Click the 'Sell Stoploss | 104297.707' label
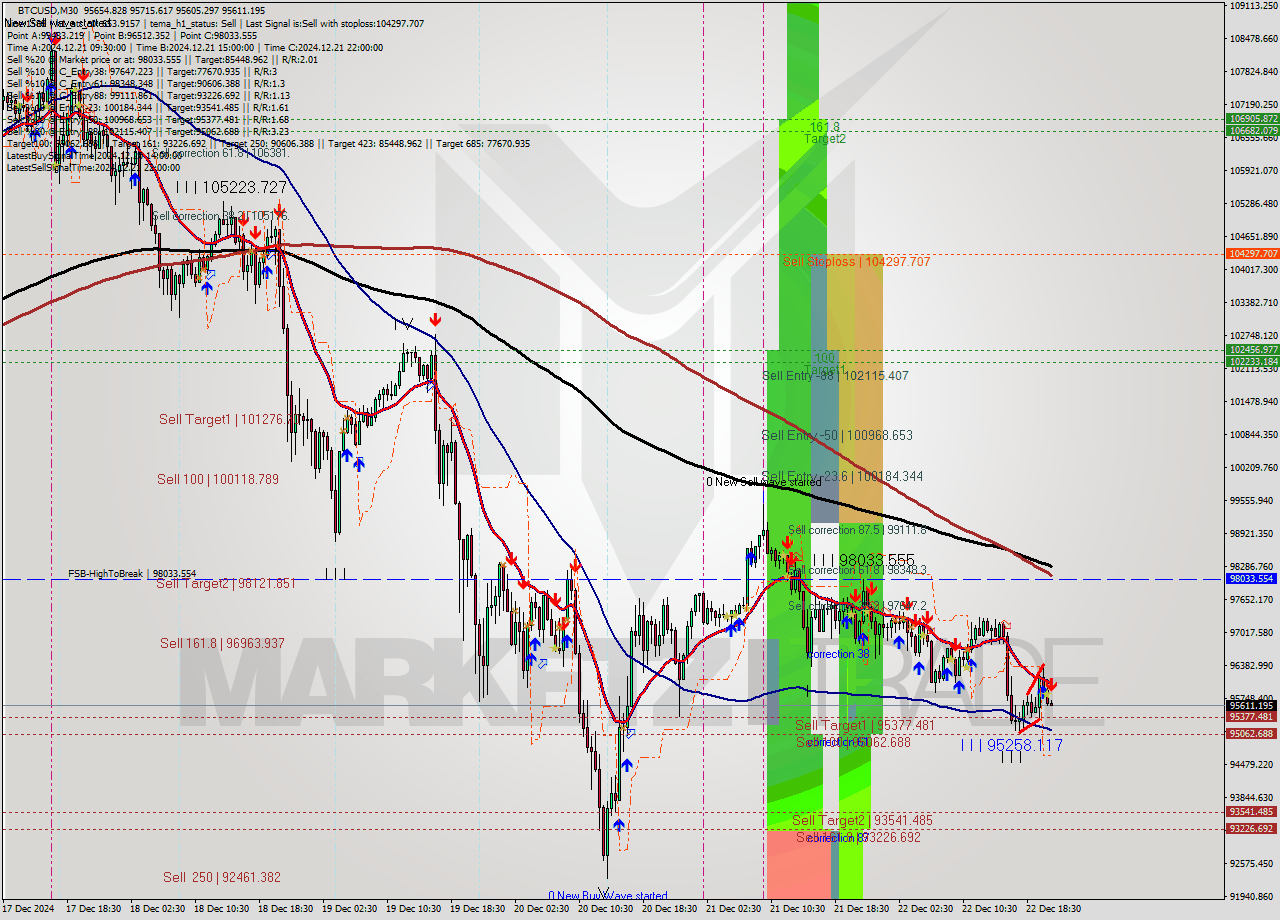This screenshot has height=920, width=1280. coord(856,262)
